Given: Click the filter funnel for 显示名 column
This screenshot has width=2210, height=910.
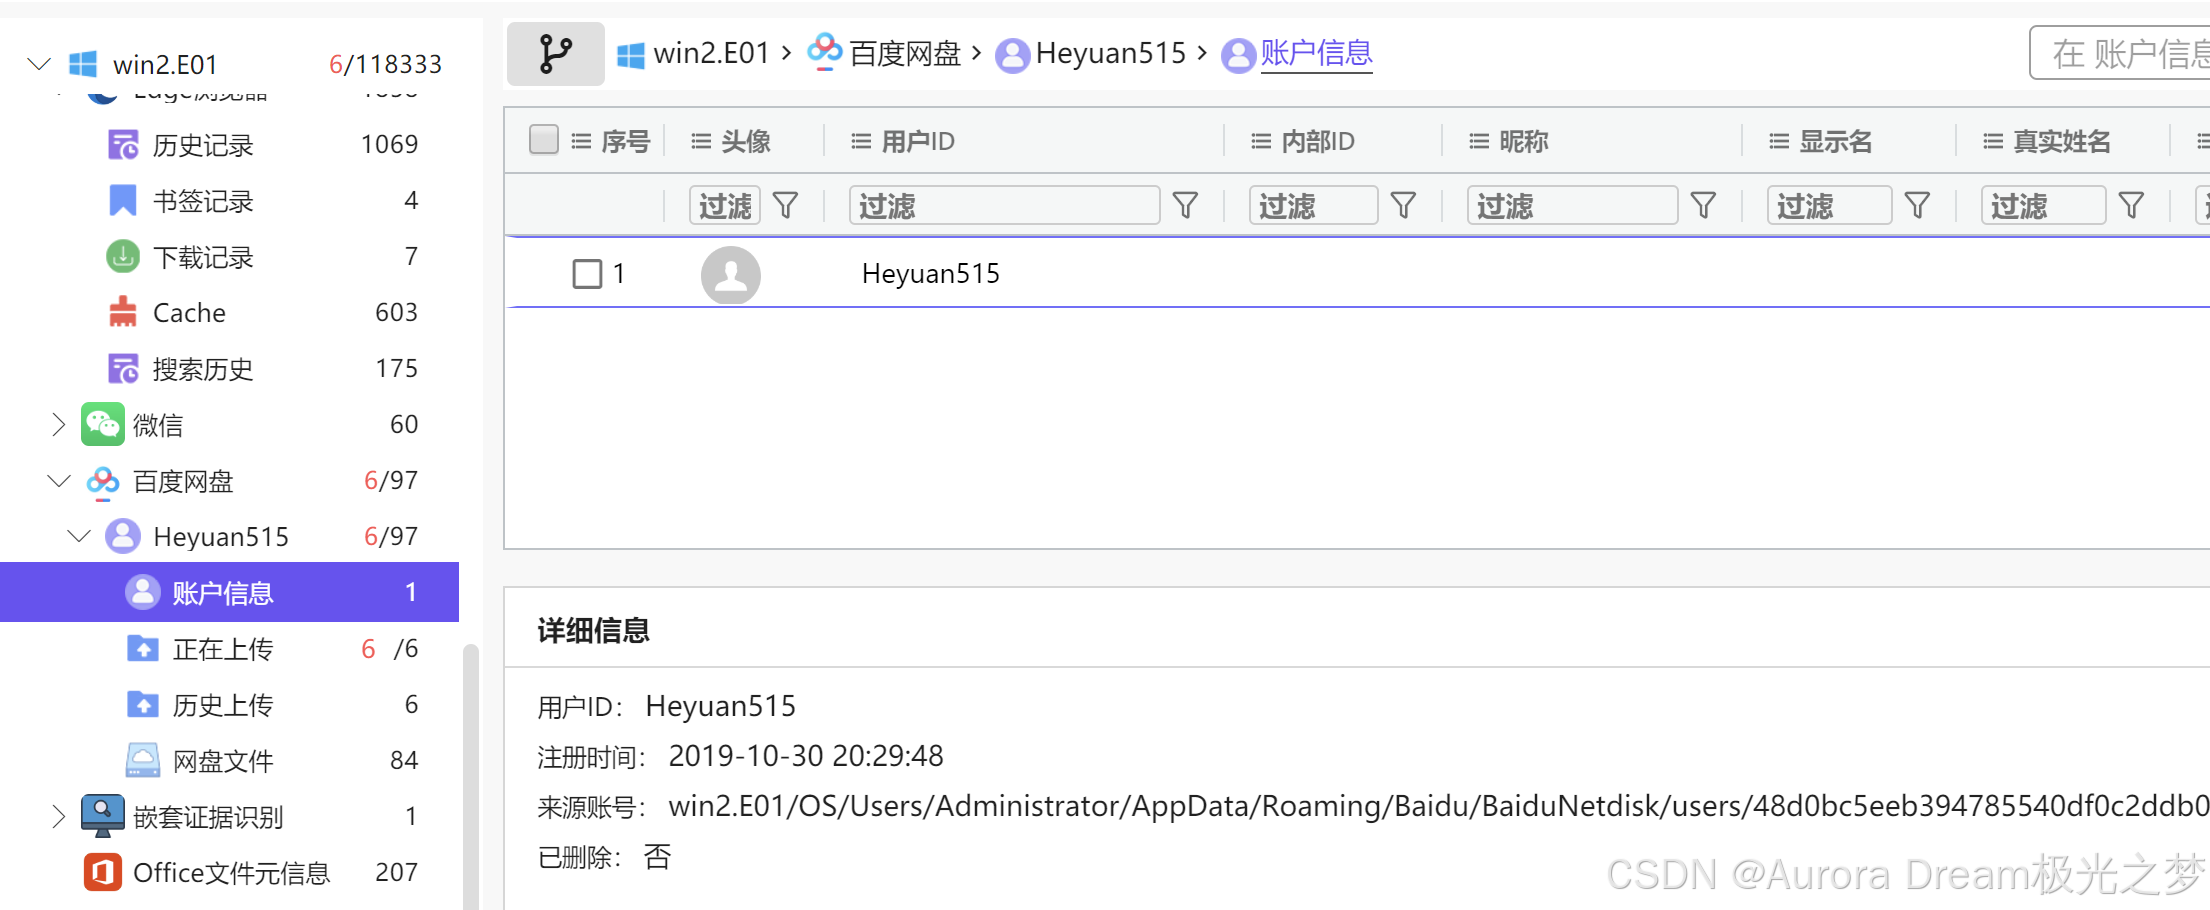Looking at the screenshot, I should 1917,206.
